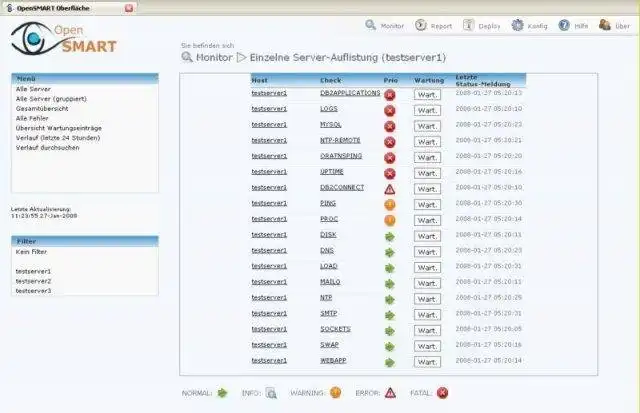Filter by testserver3

[x=33, y=291]
